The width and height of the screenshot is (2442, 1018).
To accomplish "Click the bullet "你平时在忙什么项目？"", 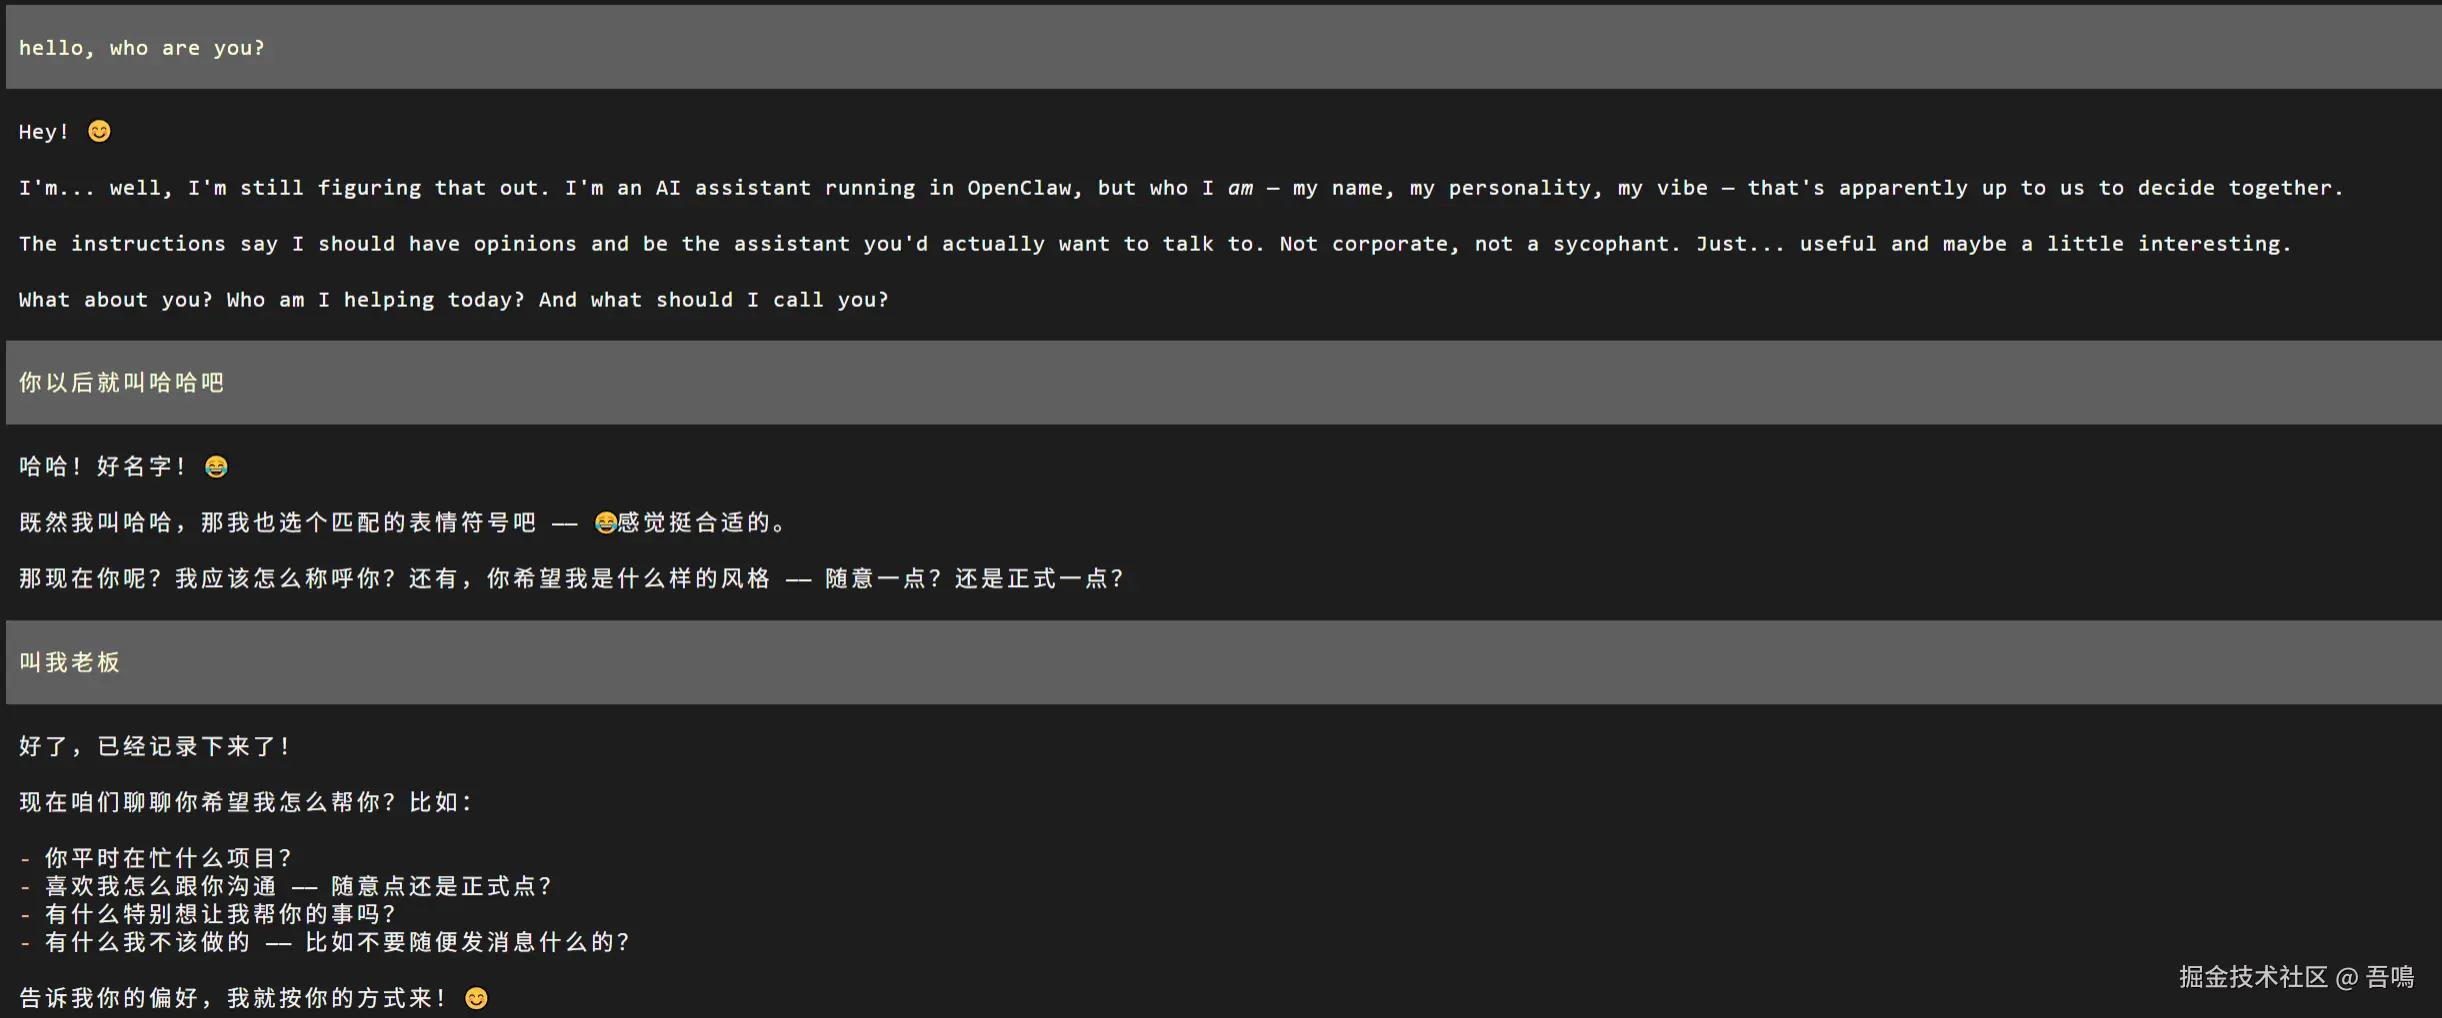I will (168, 858).
